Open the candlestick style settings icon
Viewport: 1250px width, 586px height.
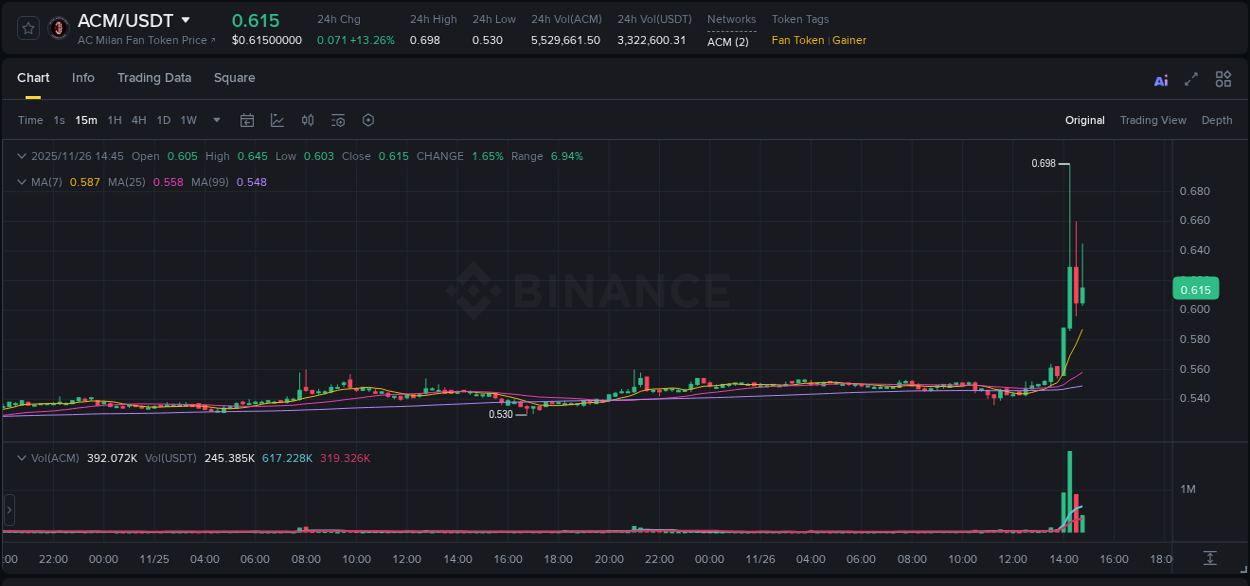[307, 120]
